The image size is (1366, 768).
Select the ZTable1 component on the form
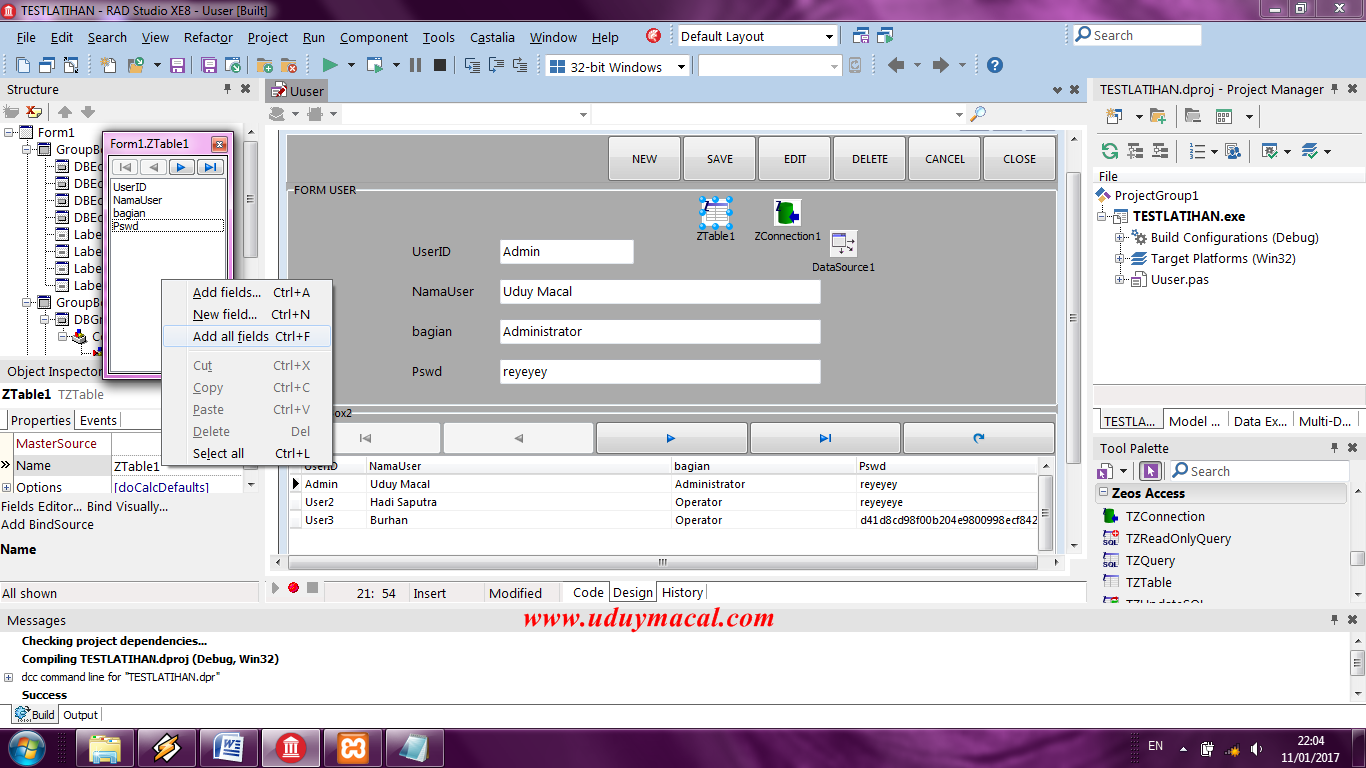tap(716, 212)
